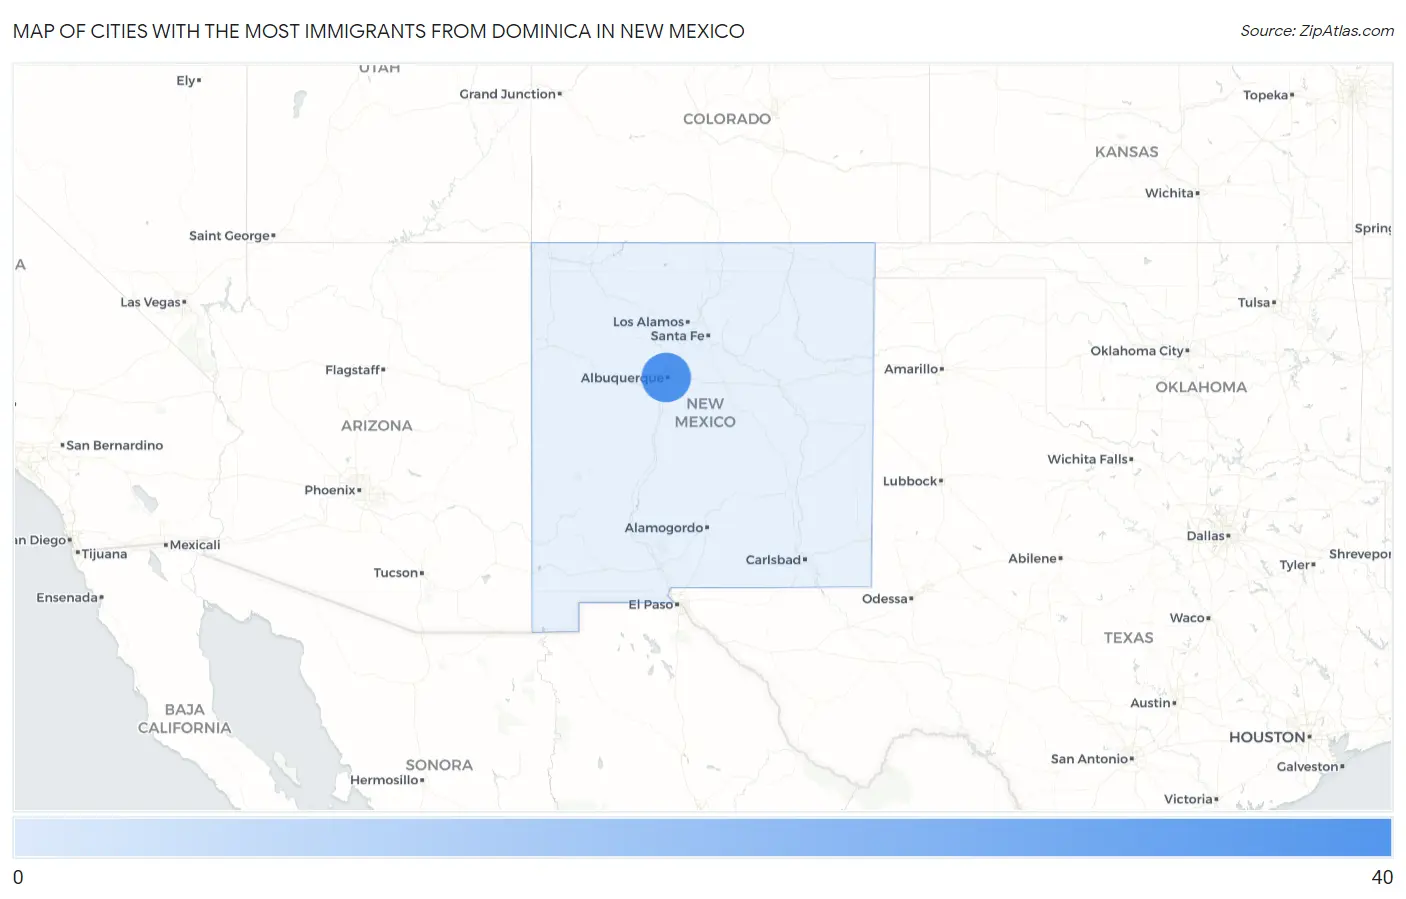Viewport: 1406px width, 899px height.
Task: Click the Dallas city label
Action: 1207,536
